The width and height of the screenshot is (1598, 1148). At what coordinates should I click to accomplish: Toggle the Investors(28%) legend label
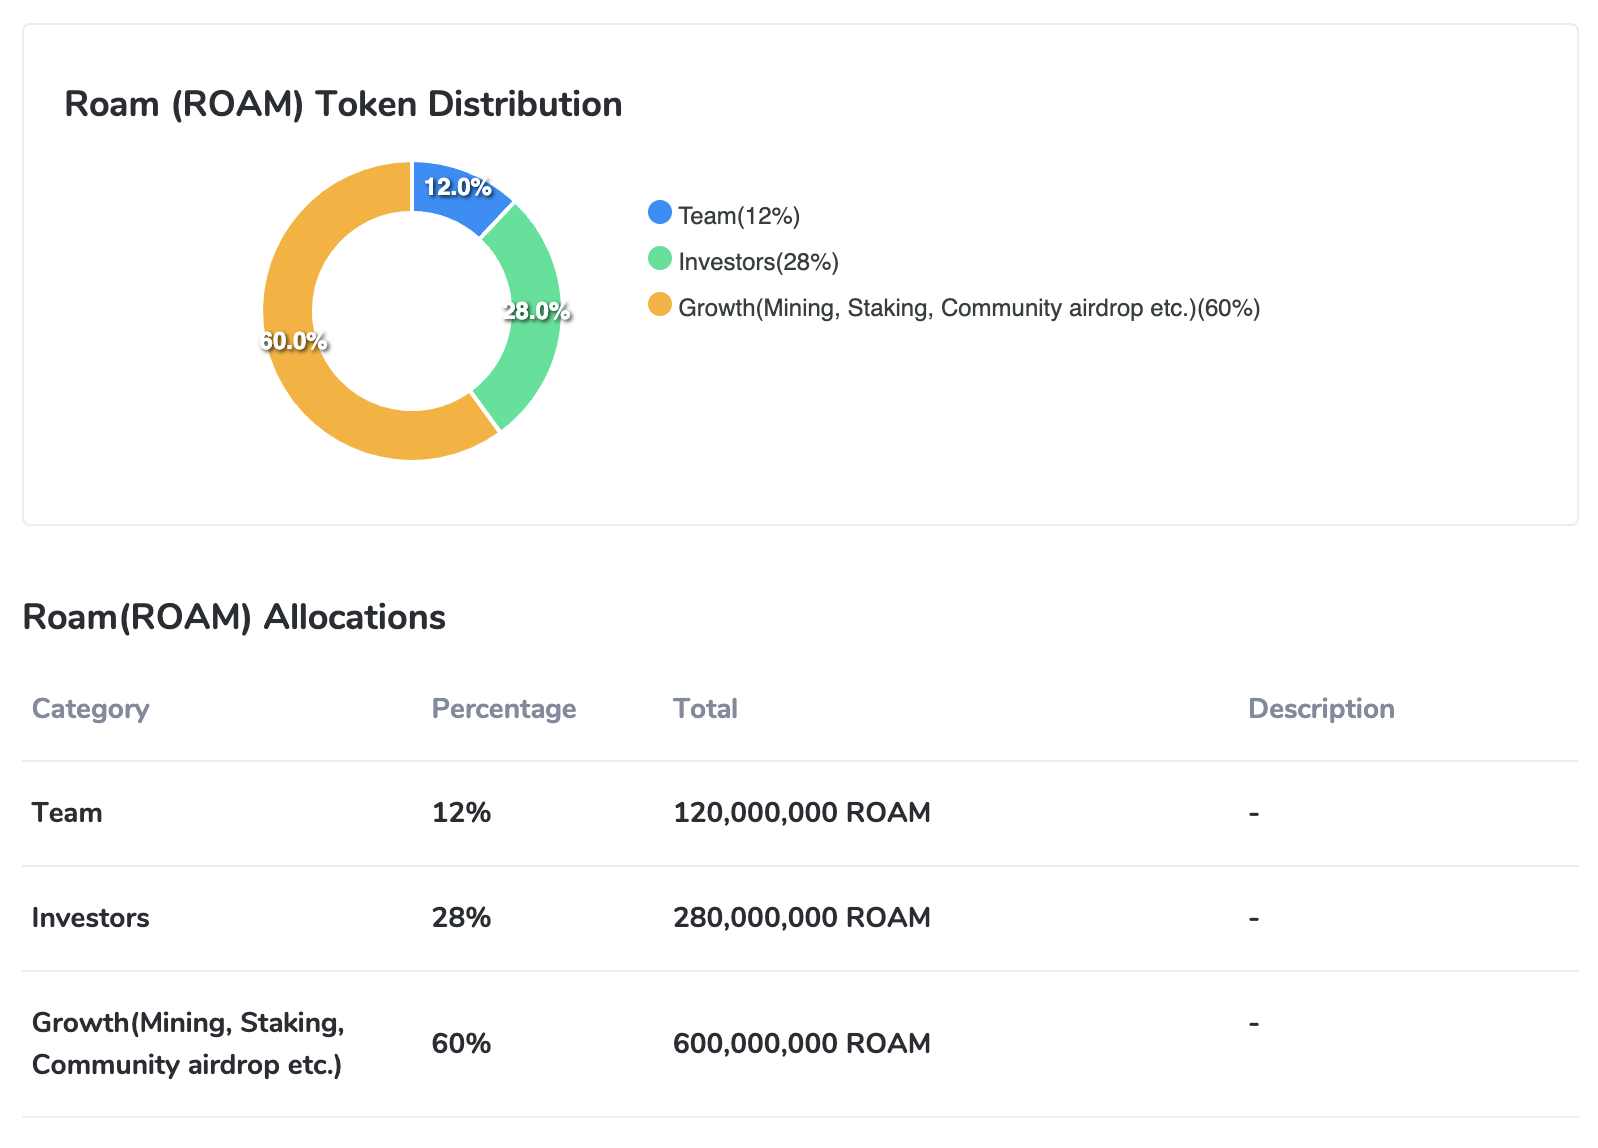[758, 262]
